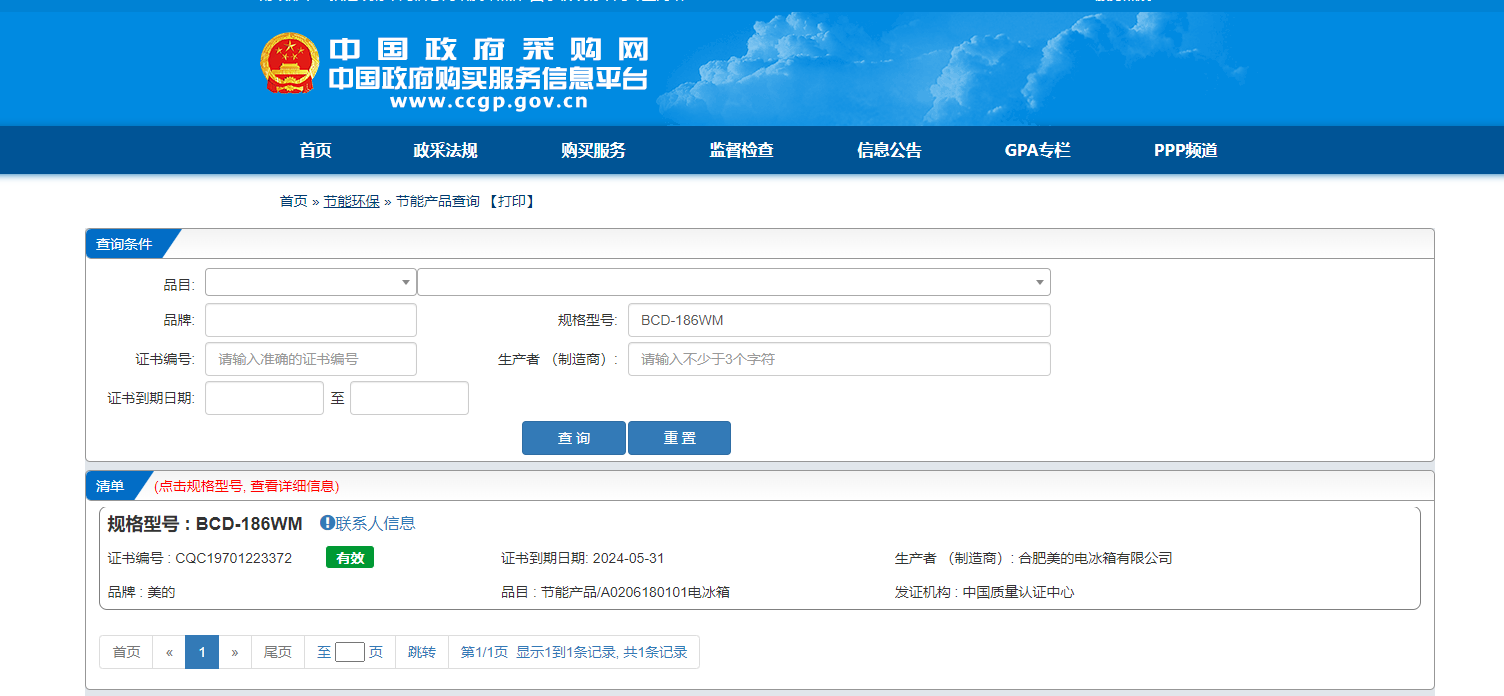Select page 1 in pagination
1504x696 pixels.
[x=202, y=652]
